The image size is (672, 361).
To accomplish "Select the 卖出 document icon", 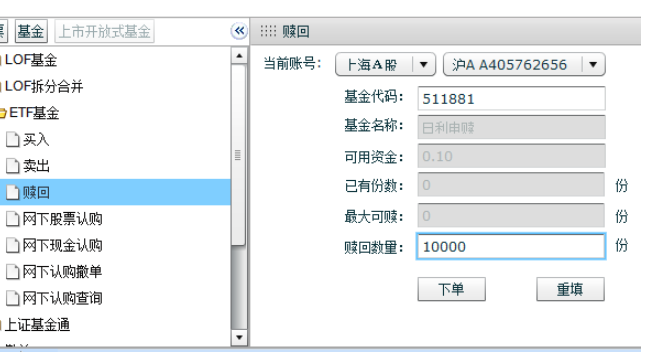I will [13, 166].
